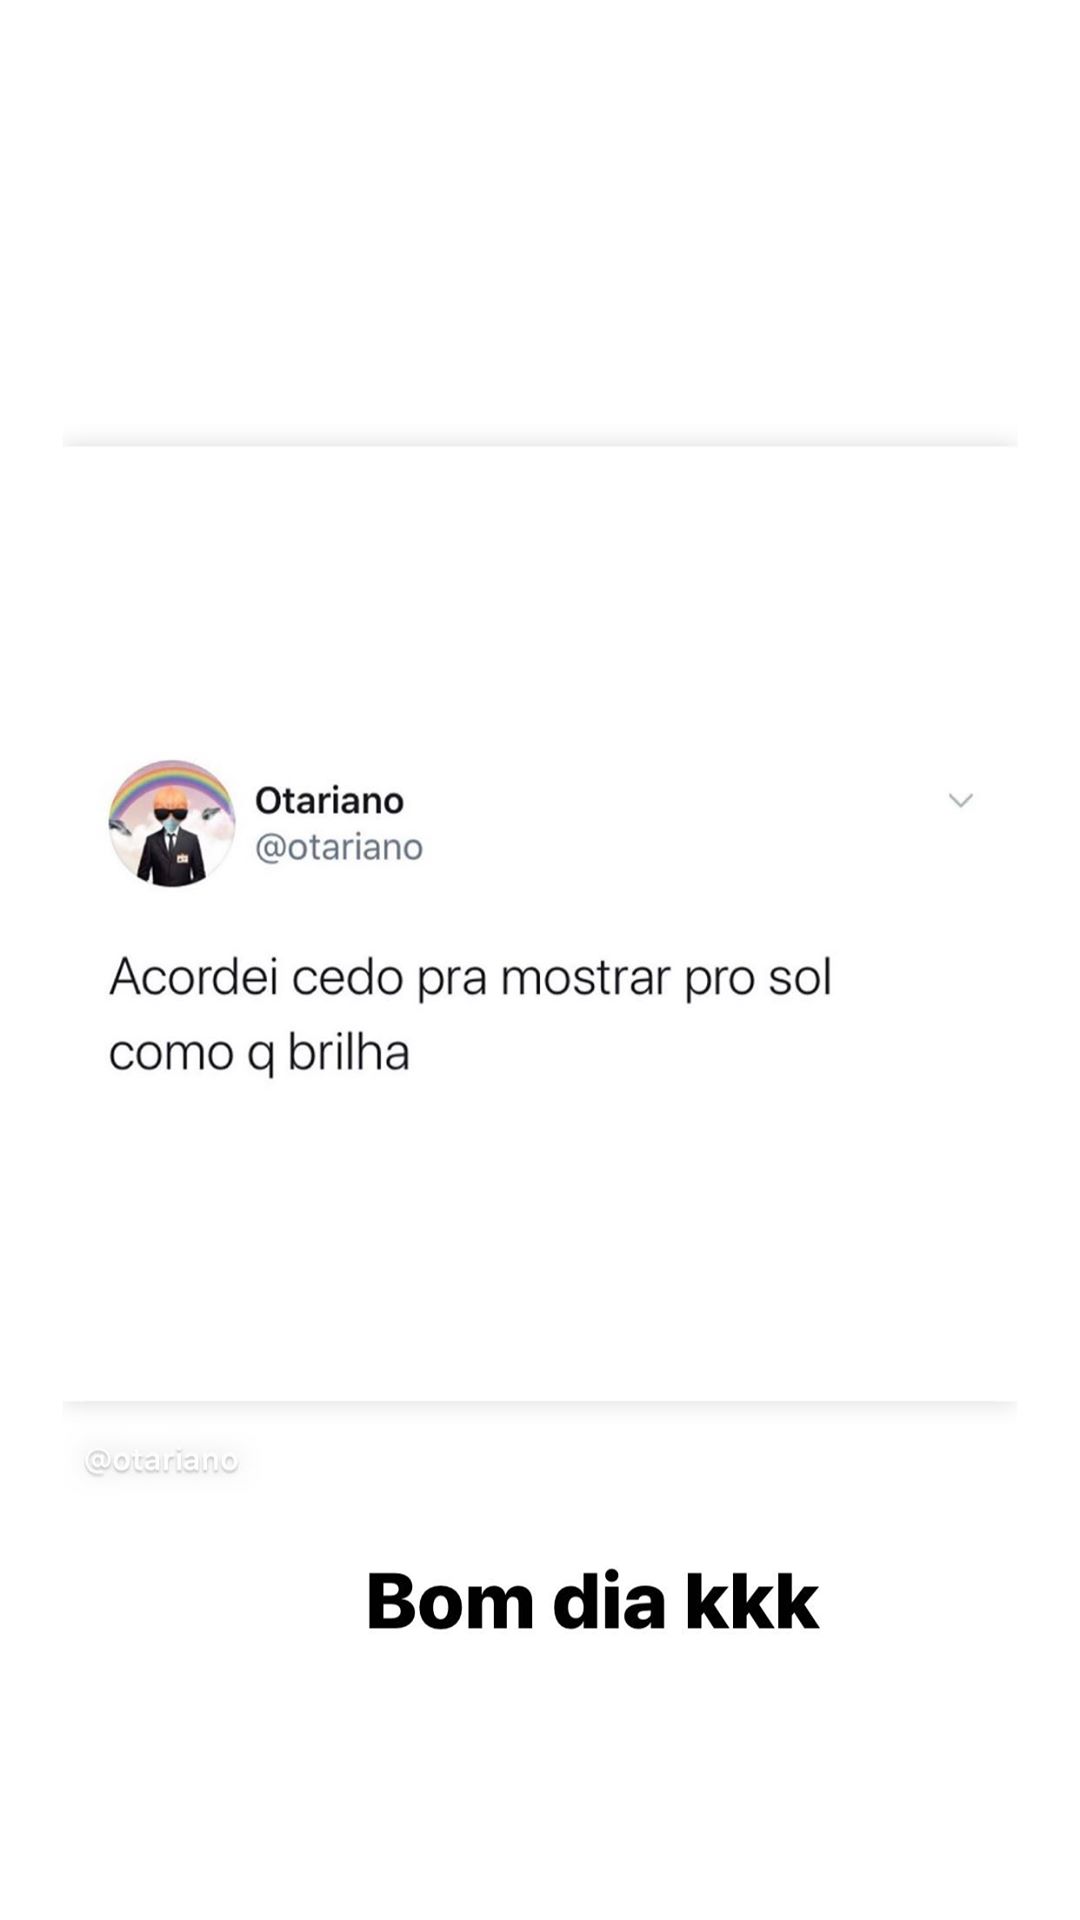Expand the tweet options chevron
Viewport: 1080px width, 1920px height.
960,800
